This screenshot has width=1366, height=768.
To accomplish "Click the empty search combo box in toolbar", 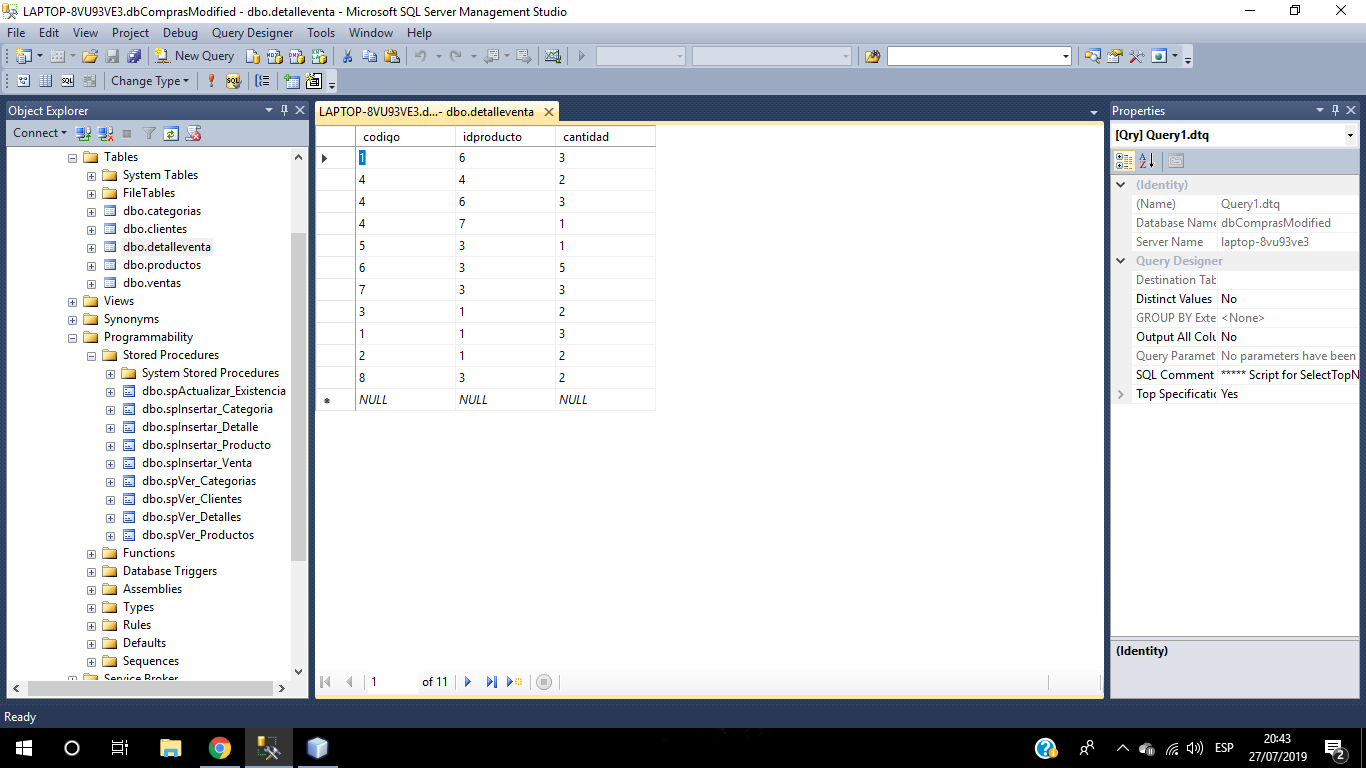I will pos(979,56).
